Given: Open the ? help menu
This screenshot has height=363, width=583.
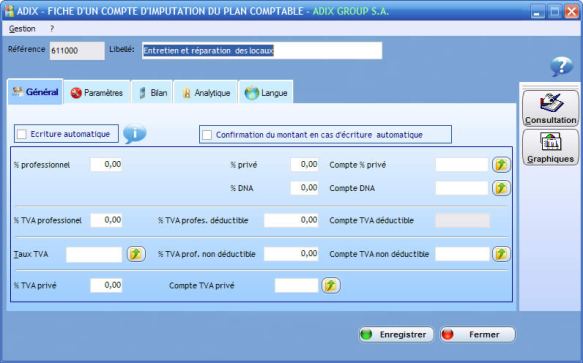Looking at the screenshot, I should [x=52, y=29].
